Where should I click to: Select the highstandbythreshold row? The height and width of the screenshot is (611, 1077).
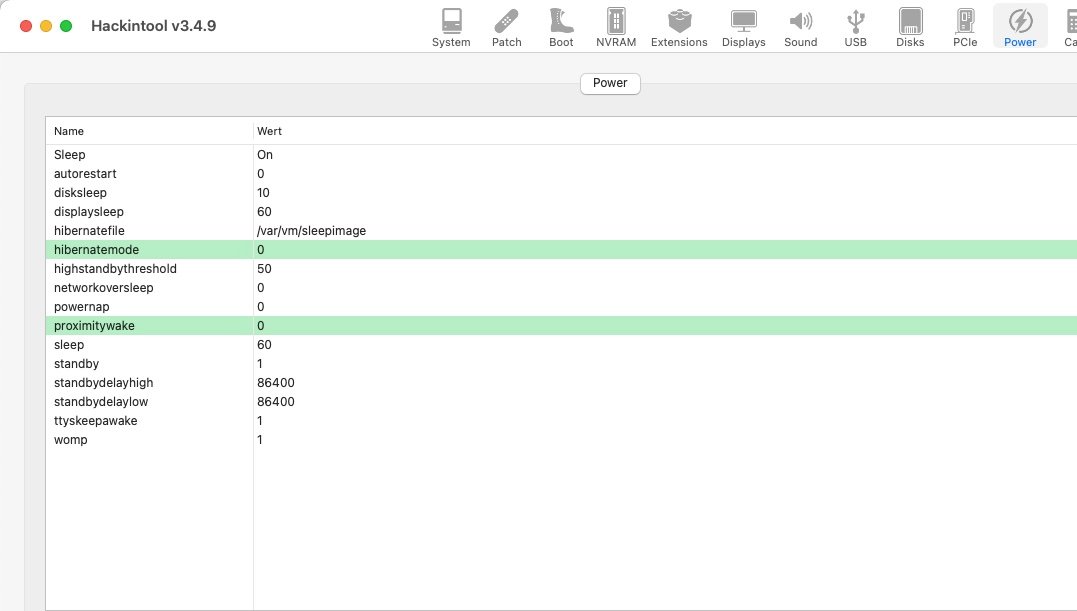pyautogui.click(x=561, y=268)
